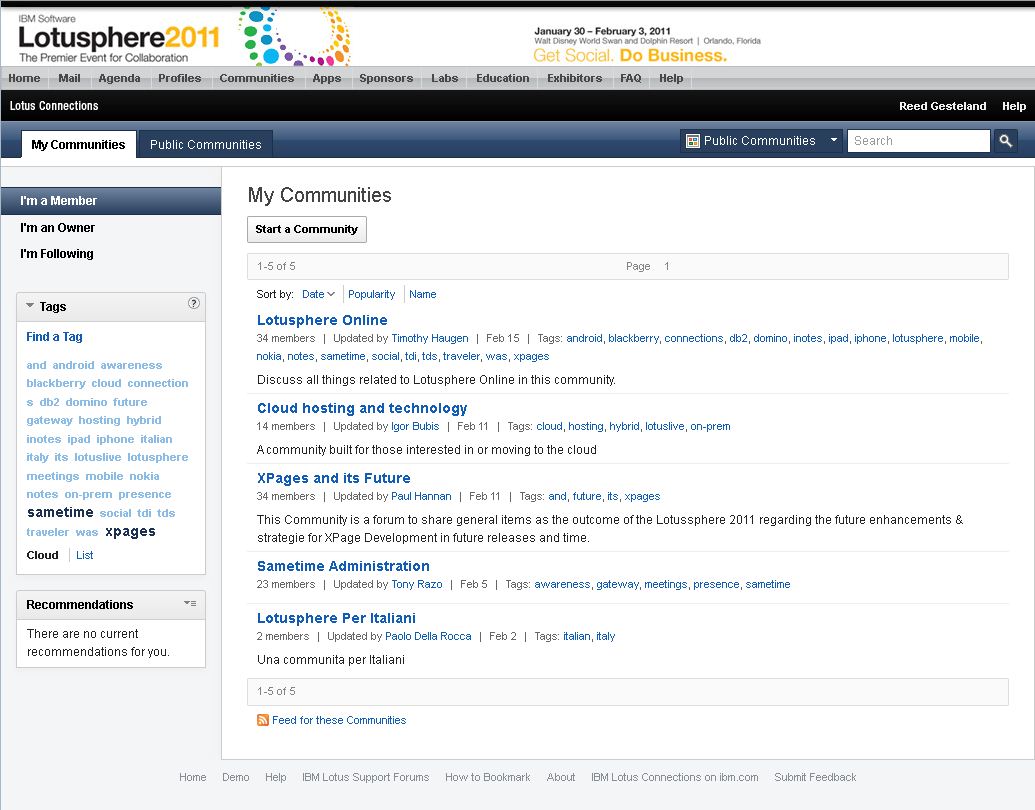The height and width of the screenshot is (810, 1035).
Task: Open the Public Communities search scope dropdown
Action: point(762,141)
